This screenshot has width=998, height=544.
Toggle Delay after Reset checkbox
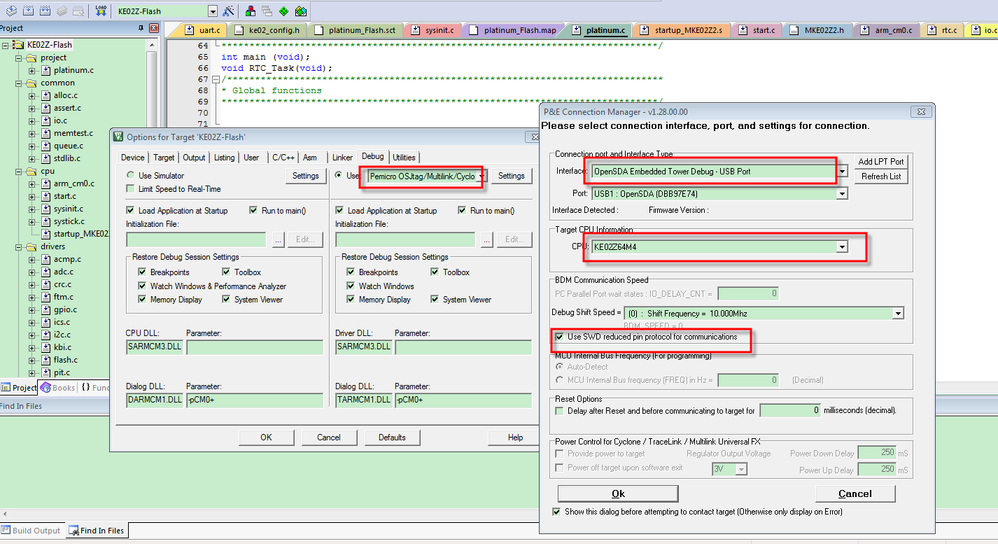click(559, 411)
